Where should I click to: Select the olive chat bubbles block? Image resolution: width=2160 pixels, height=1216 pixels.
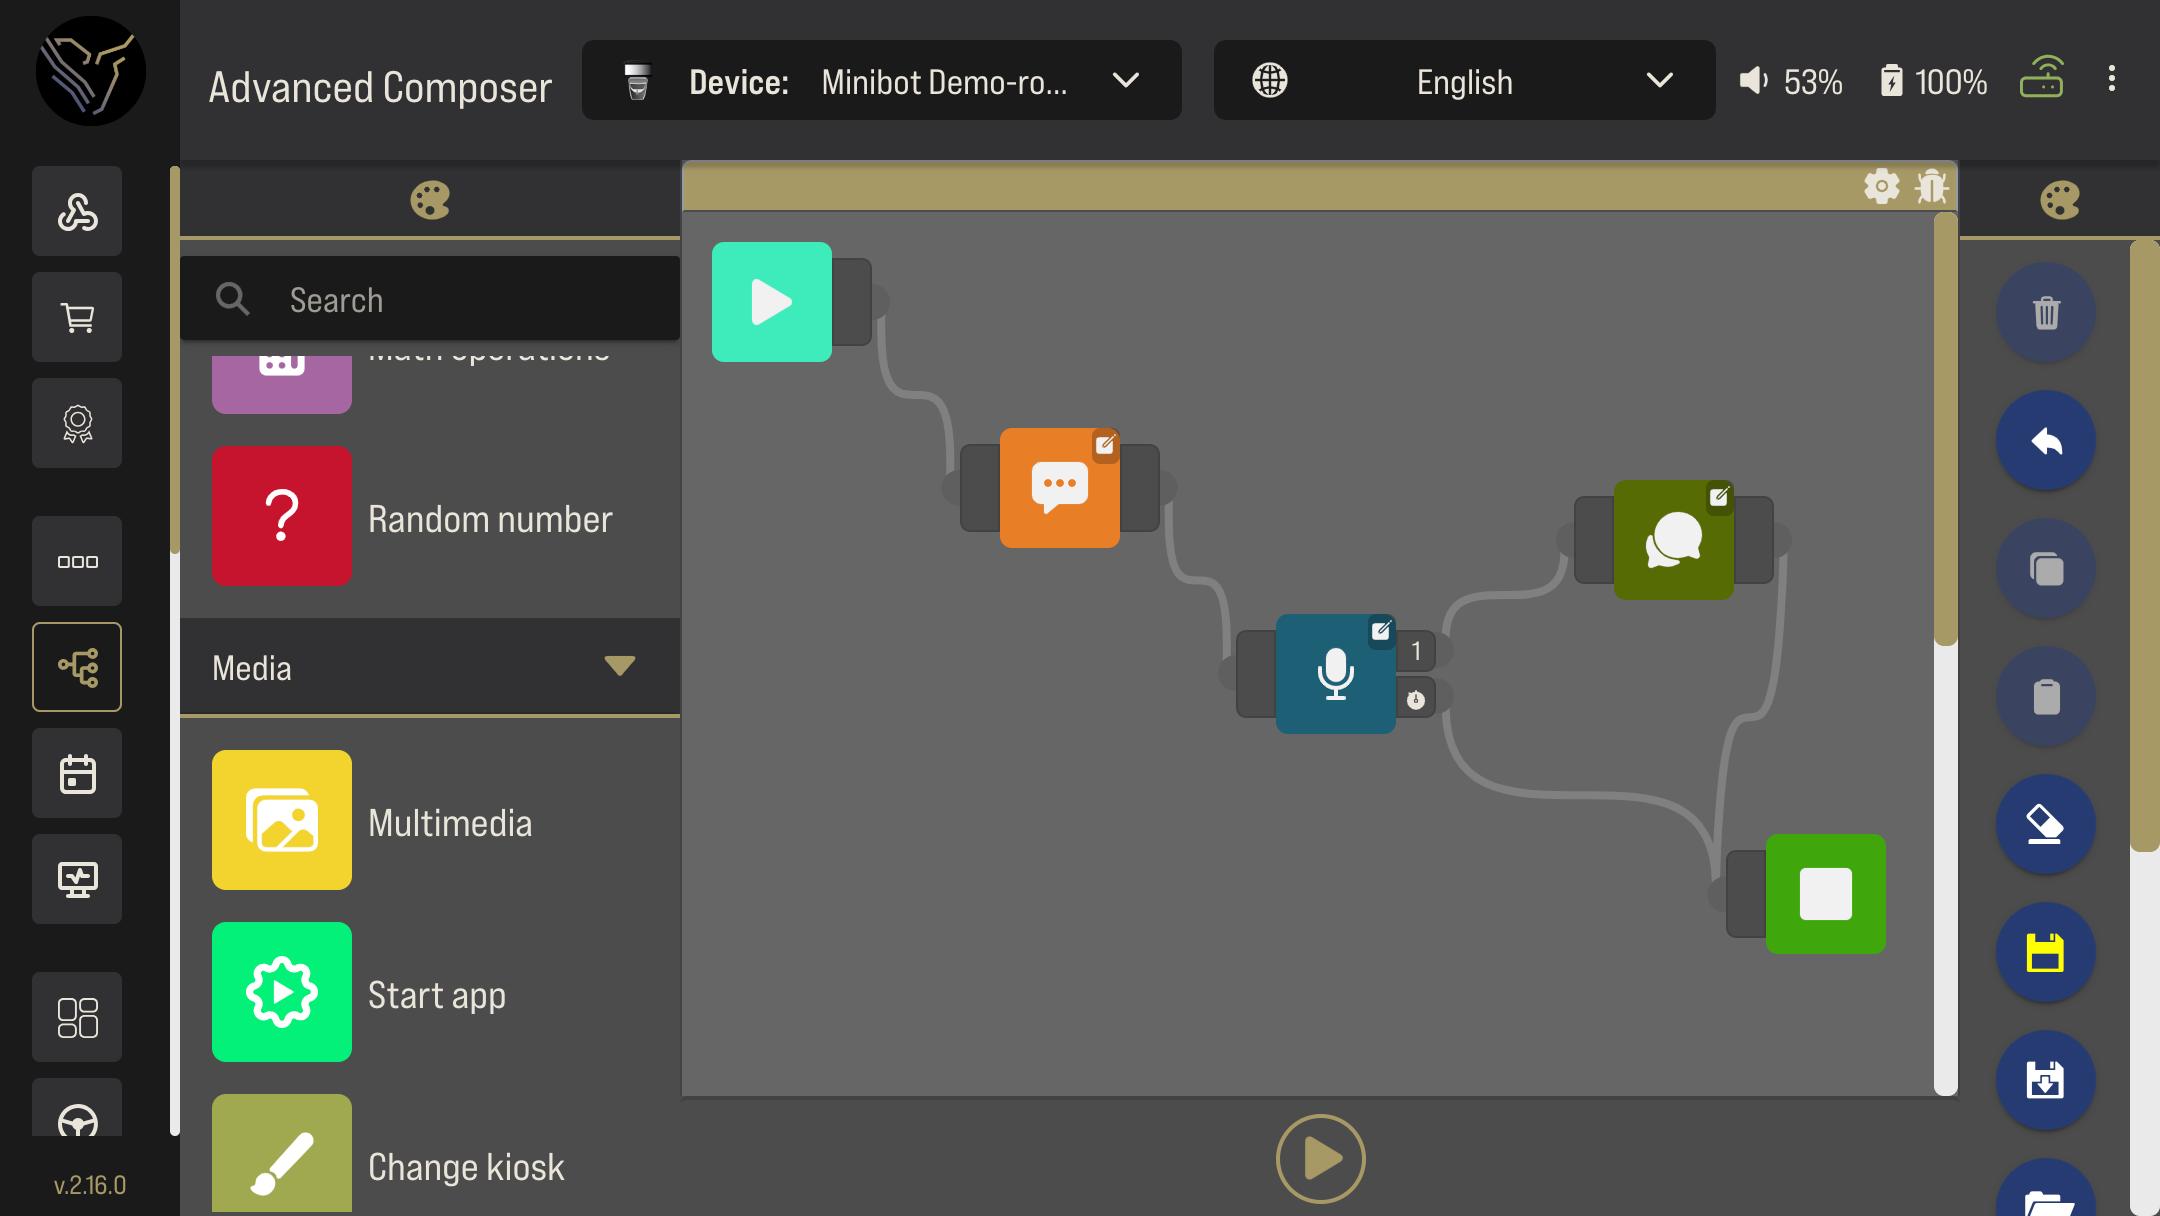[1673, 540]
